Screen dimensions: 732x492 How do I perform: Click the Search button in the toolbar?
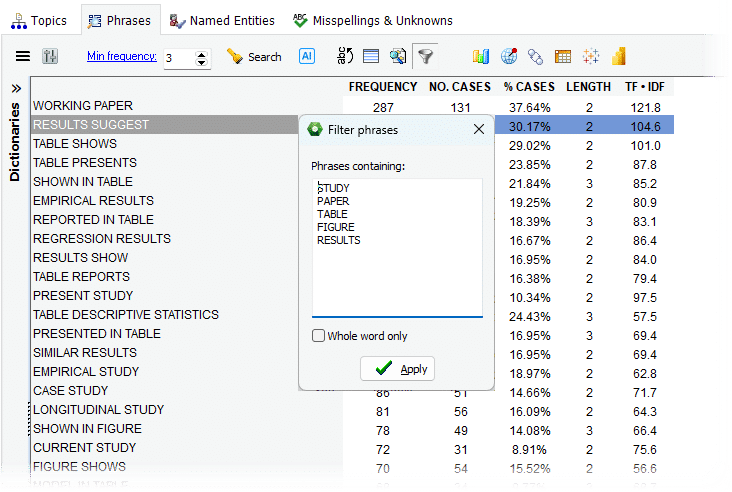coord(254,57)
